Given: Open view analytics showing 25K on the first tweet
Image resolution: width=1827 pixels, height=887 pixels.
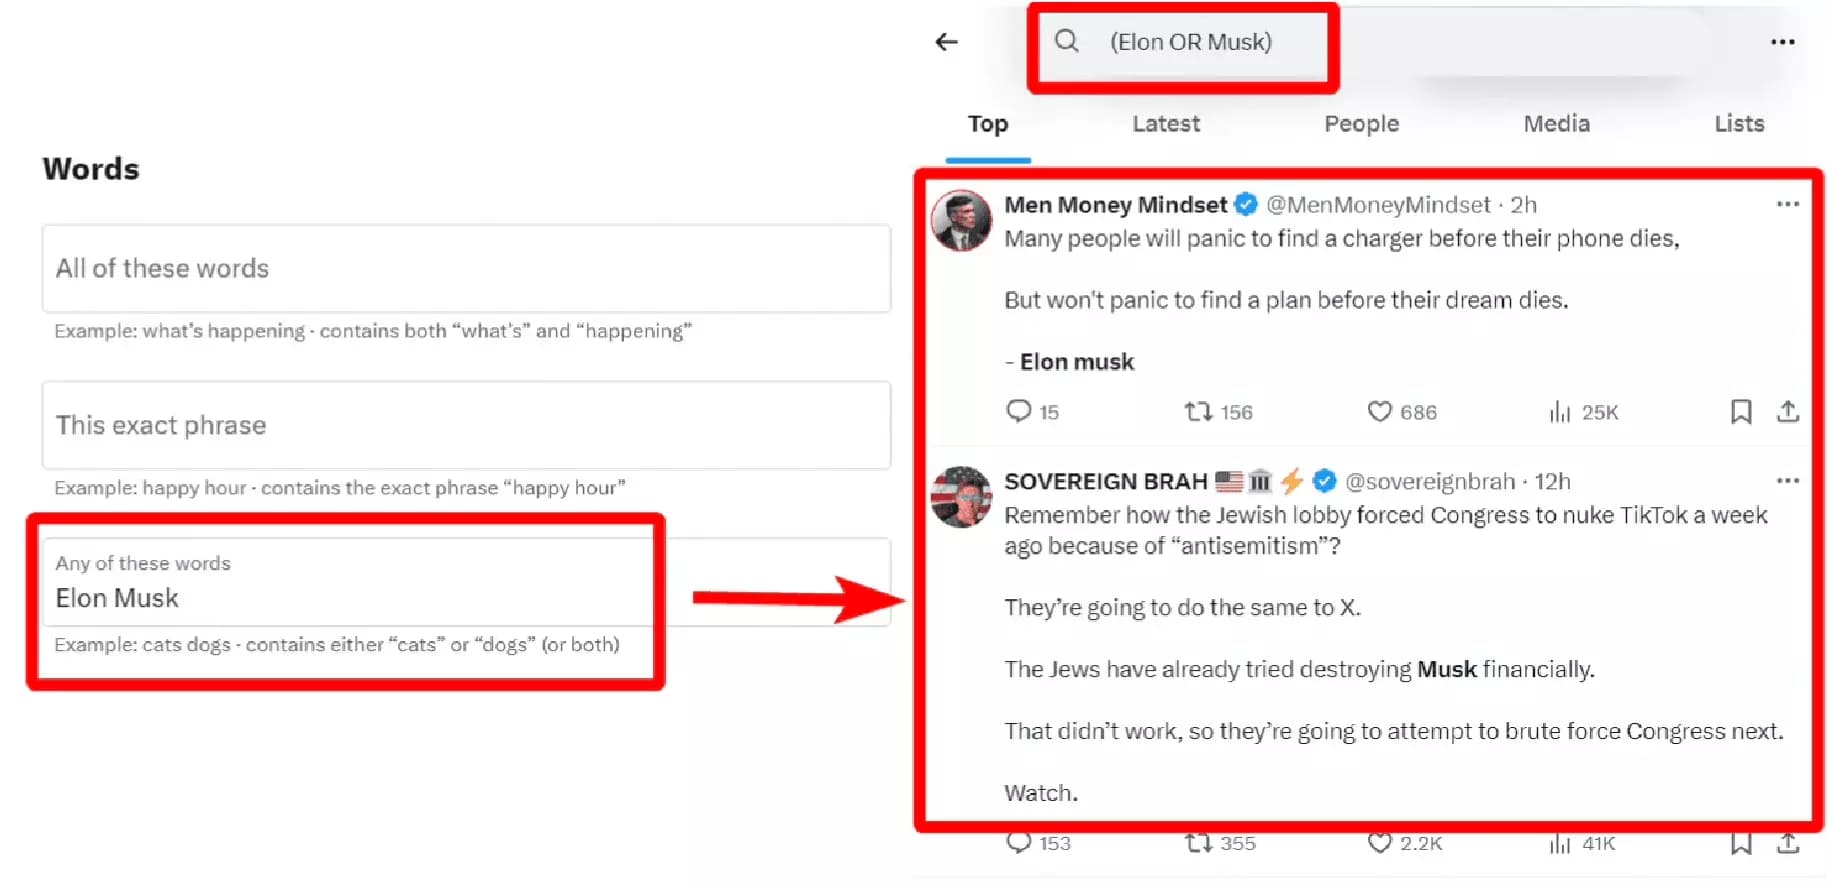Looking at the screenshot, I should click(x=1560, y=411).
